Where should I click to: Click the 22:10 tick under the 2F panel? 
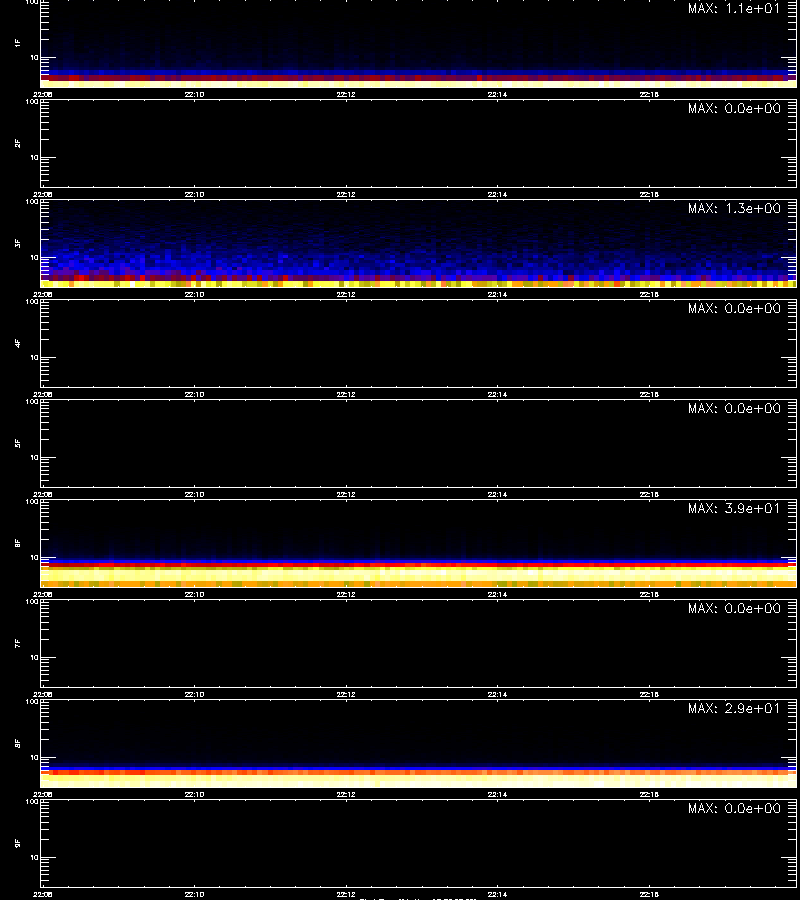(194, 195)
